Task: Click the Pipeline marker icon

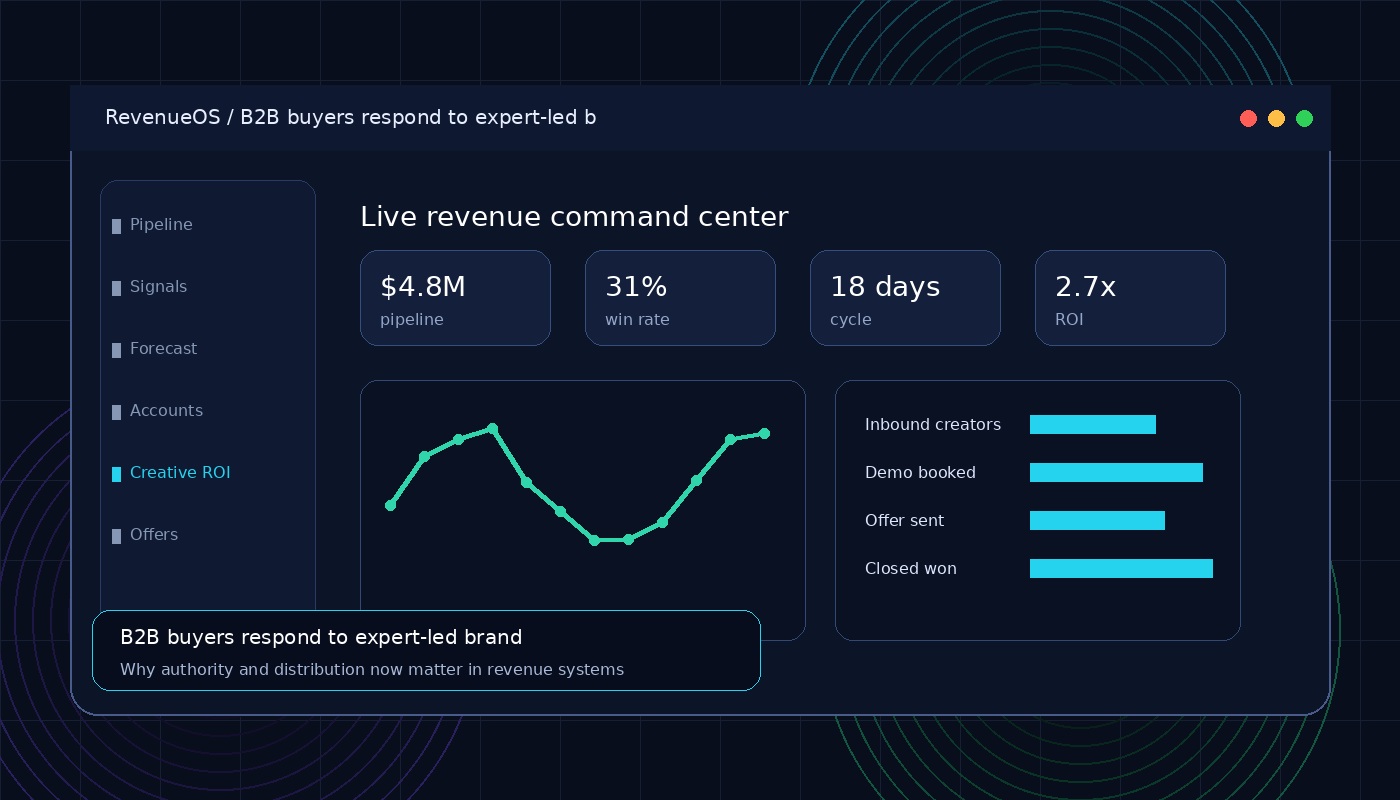Action: pyautogui.click(x=116, y=227)
